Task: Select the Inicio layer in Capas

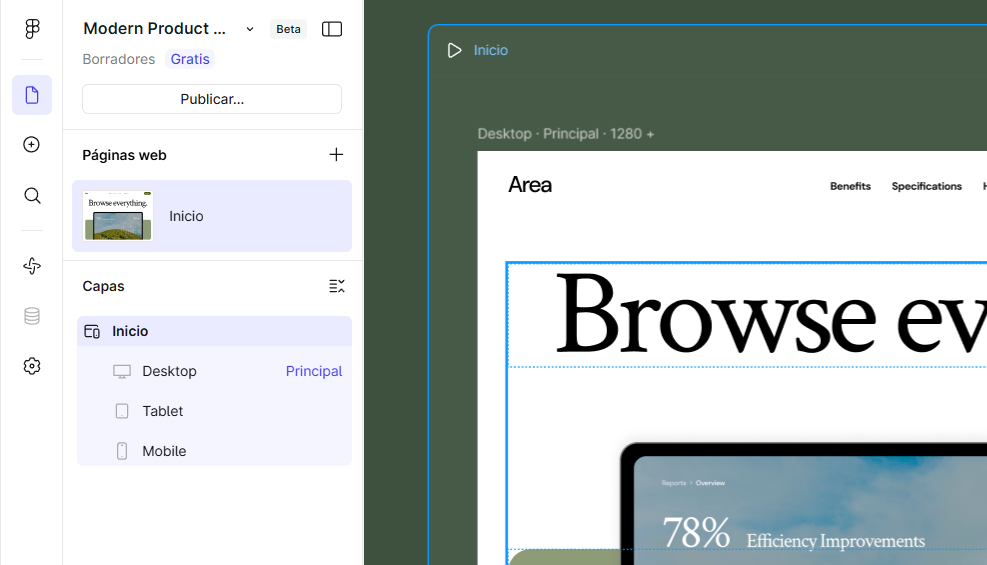Action: pyautogui.click(x=130, y=331)
